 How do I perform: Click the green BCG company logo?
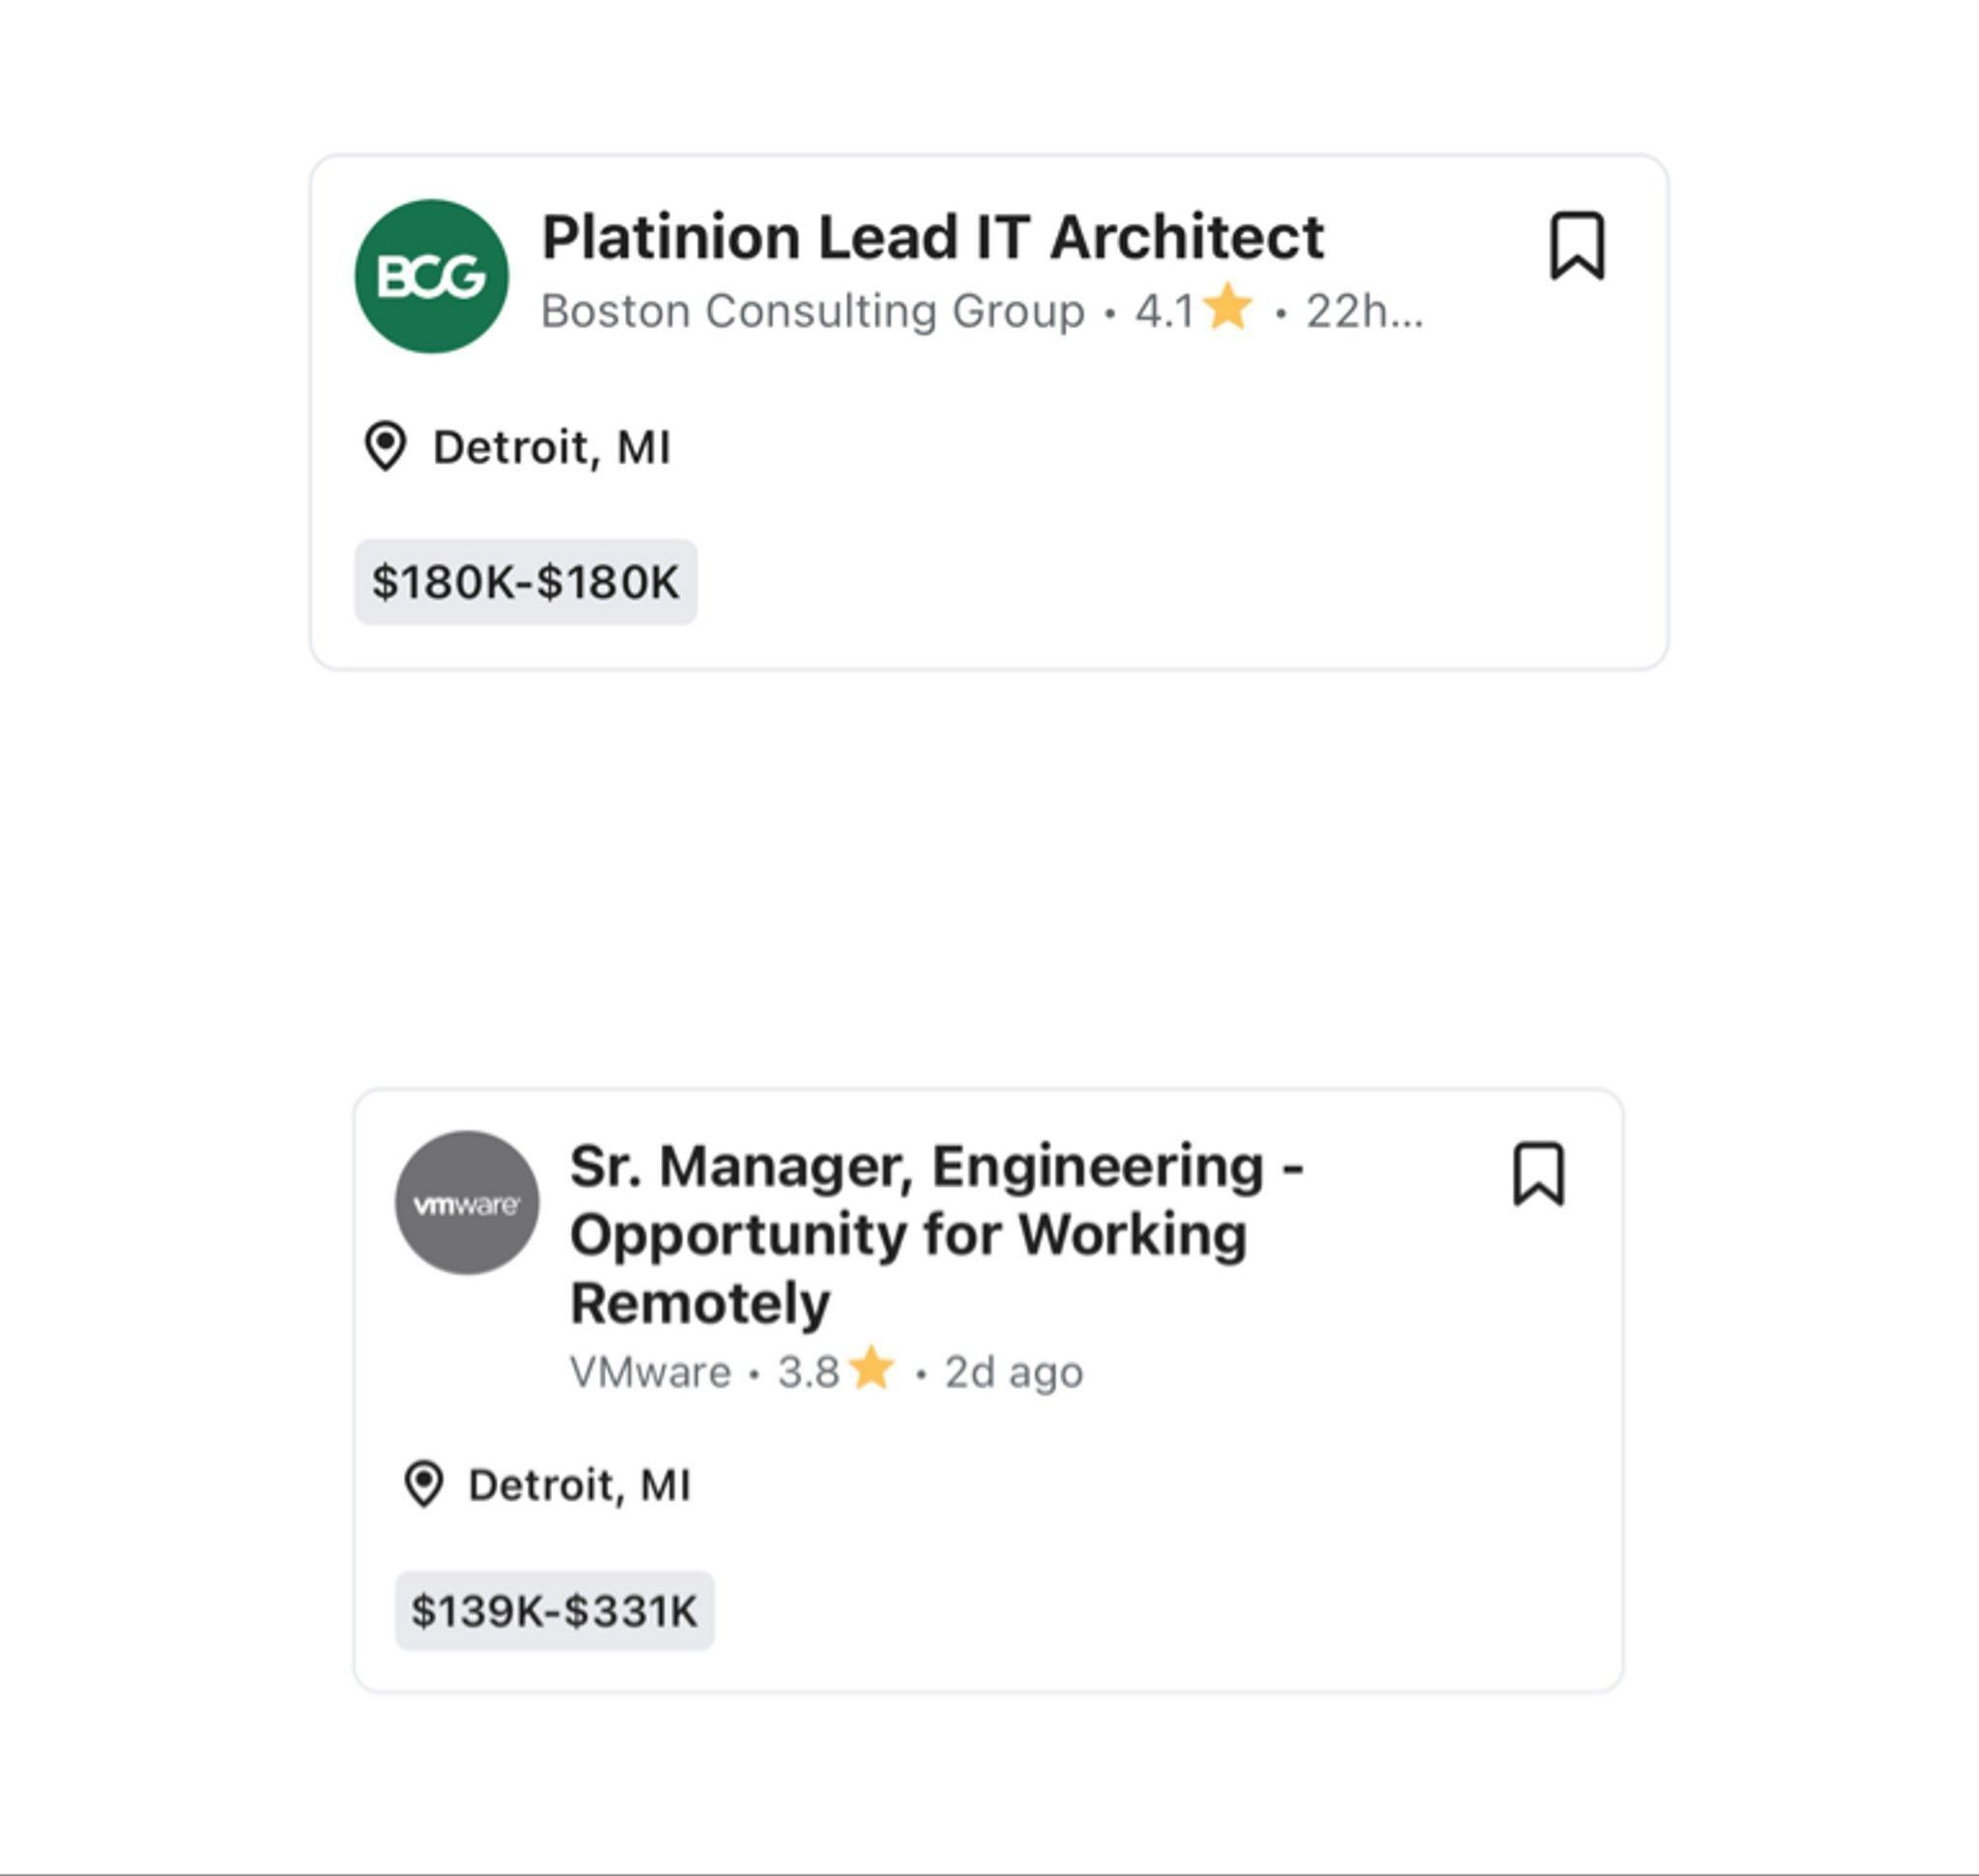point(431,276)
